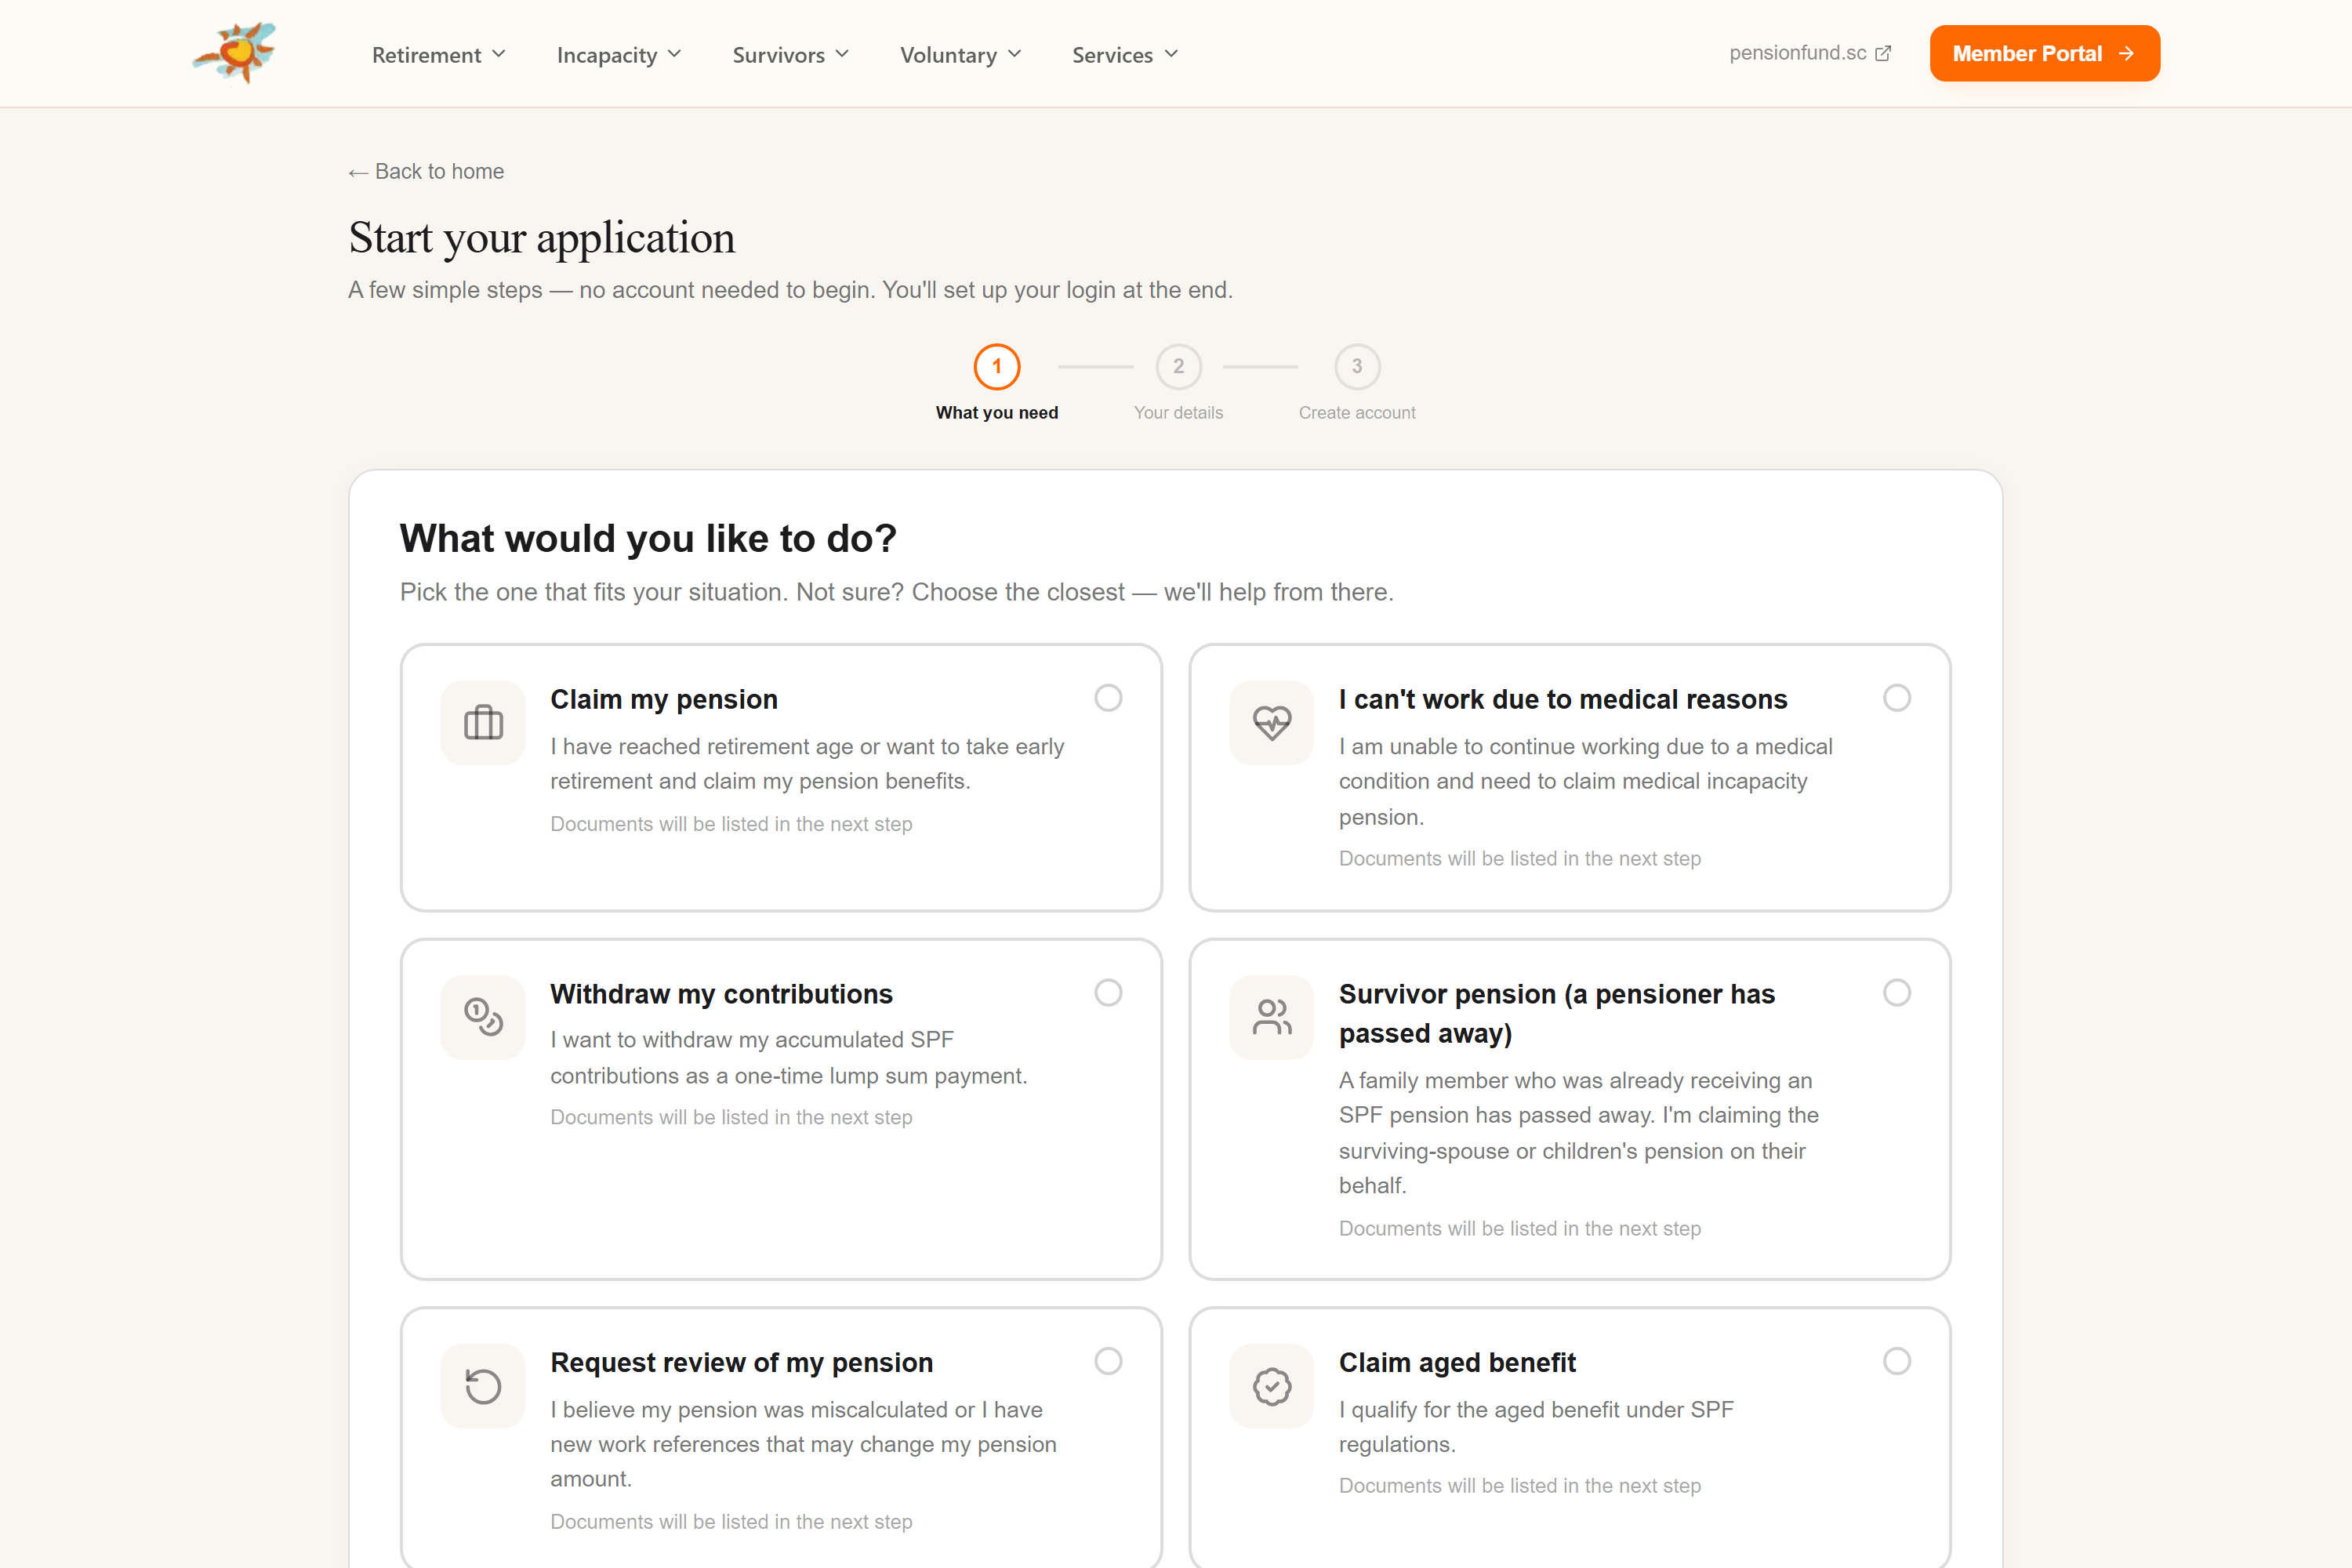The width and height of the screenshot is (2352, 1568).
Task: Click the coins icon for Withdraw my contributions
Action: pyautogui.click(x=483, y=1017)
